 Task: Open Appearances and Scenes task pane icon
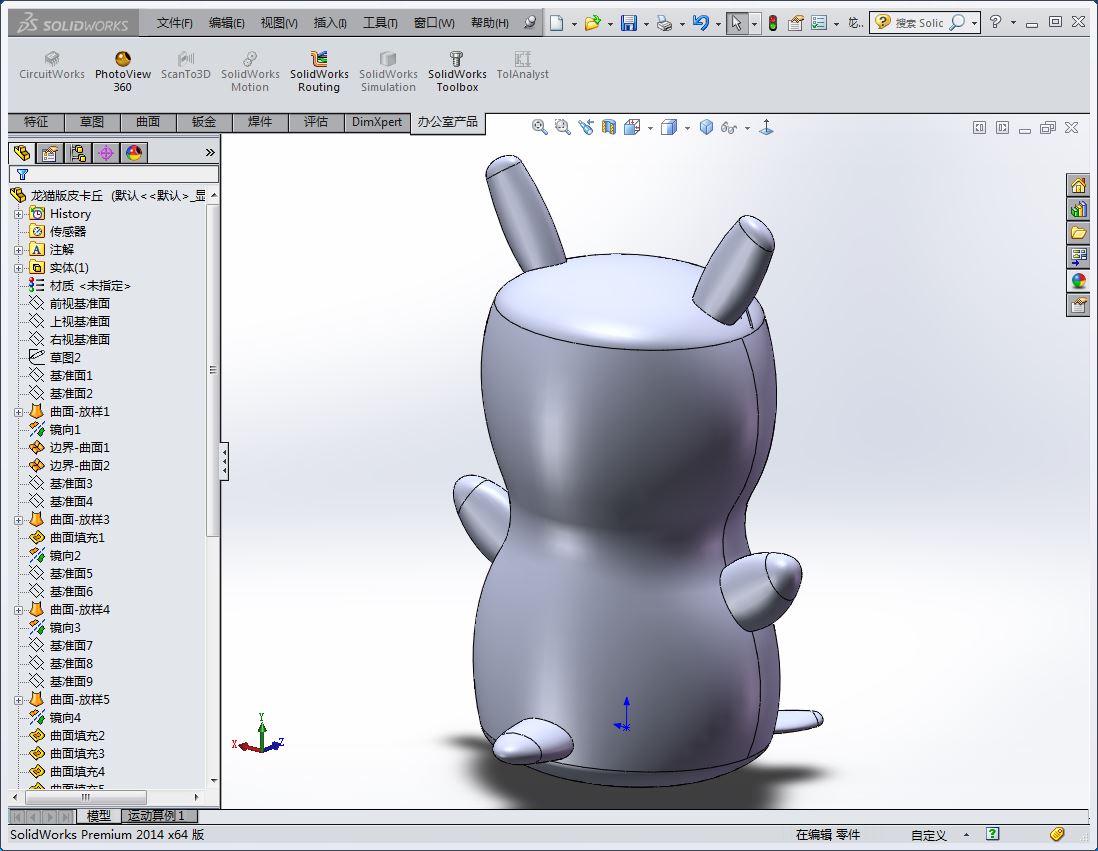pos(1078,281)
